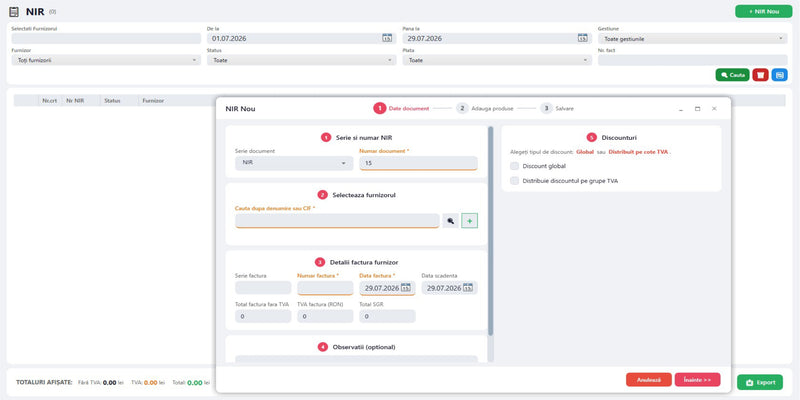Open calendar icon in Data scadenta field
Screen dimensions: 800x400
click(x=468, y=288)
